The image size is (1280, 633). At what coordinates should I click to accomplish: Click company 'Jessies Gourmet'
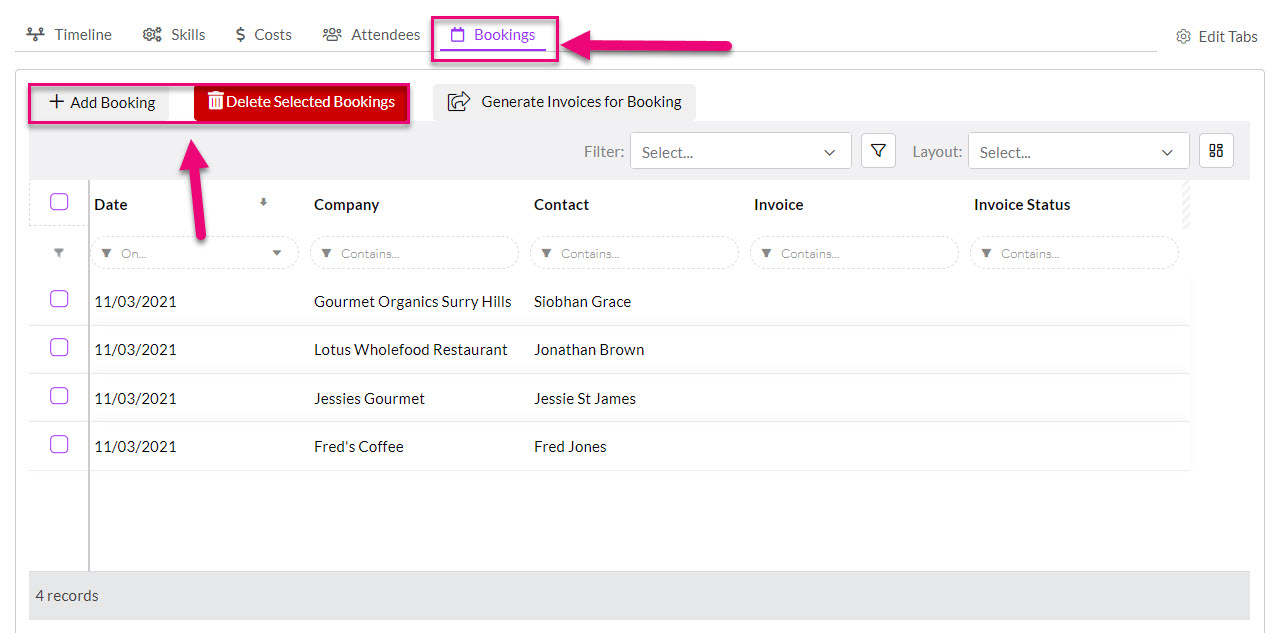[369, 398]
